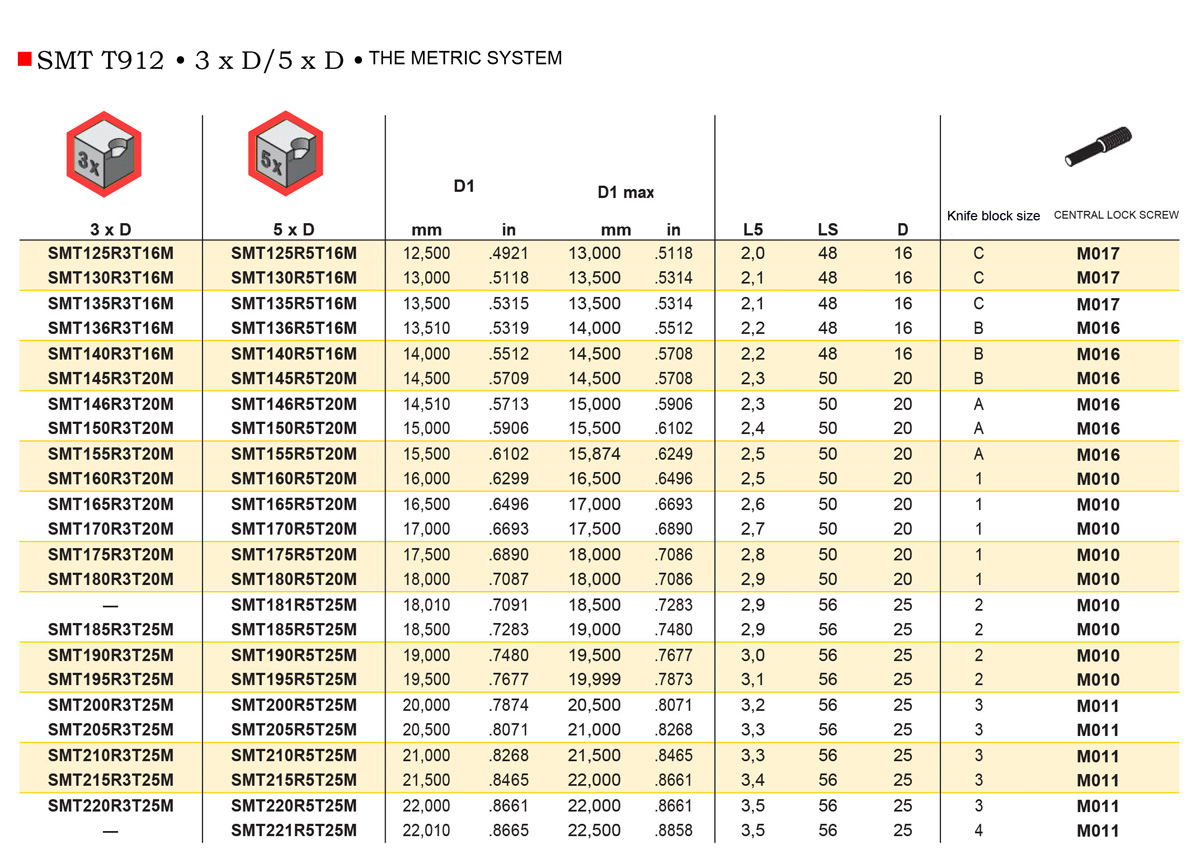Image resolution: width=1200 pixels, height=868 pixels.
Task: Click the red 5x hexagon drilling icon
Action: (x=286, y=155)
